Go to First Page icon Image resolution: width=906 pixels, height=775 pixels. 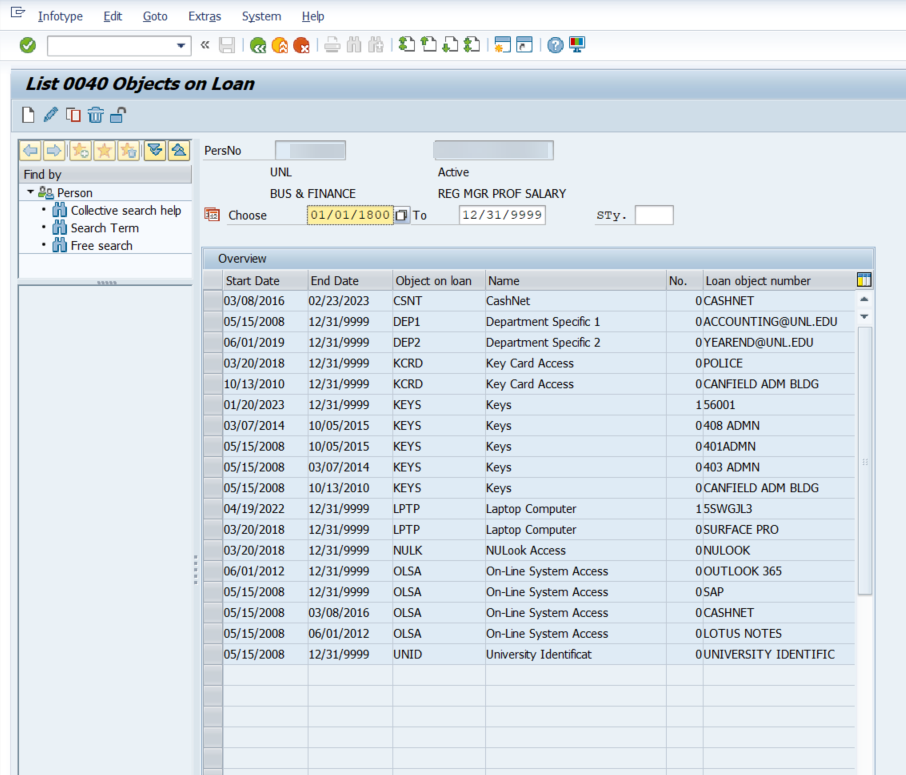click(407, 45)
